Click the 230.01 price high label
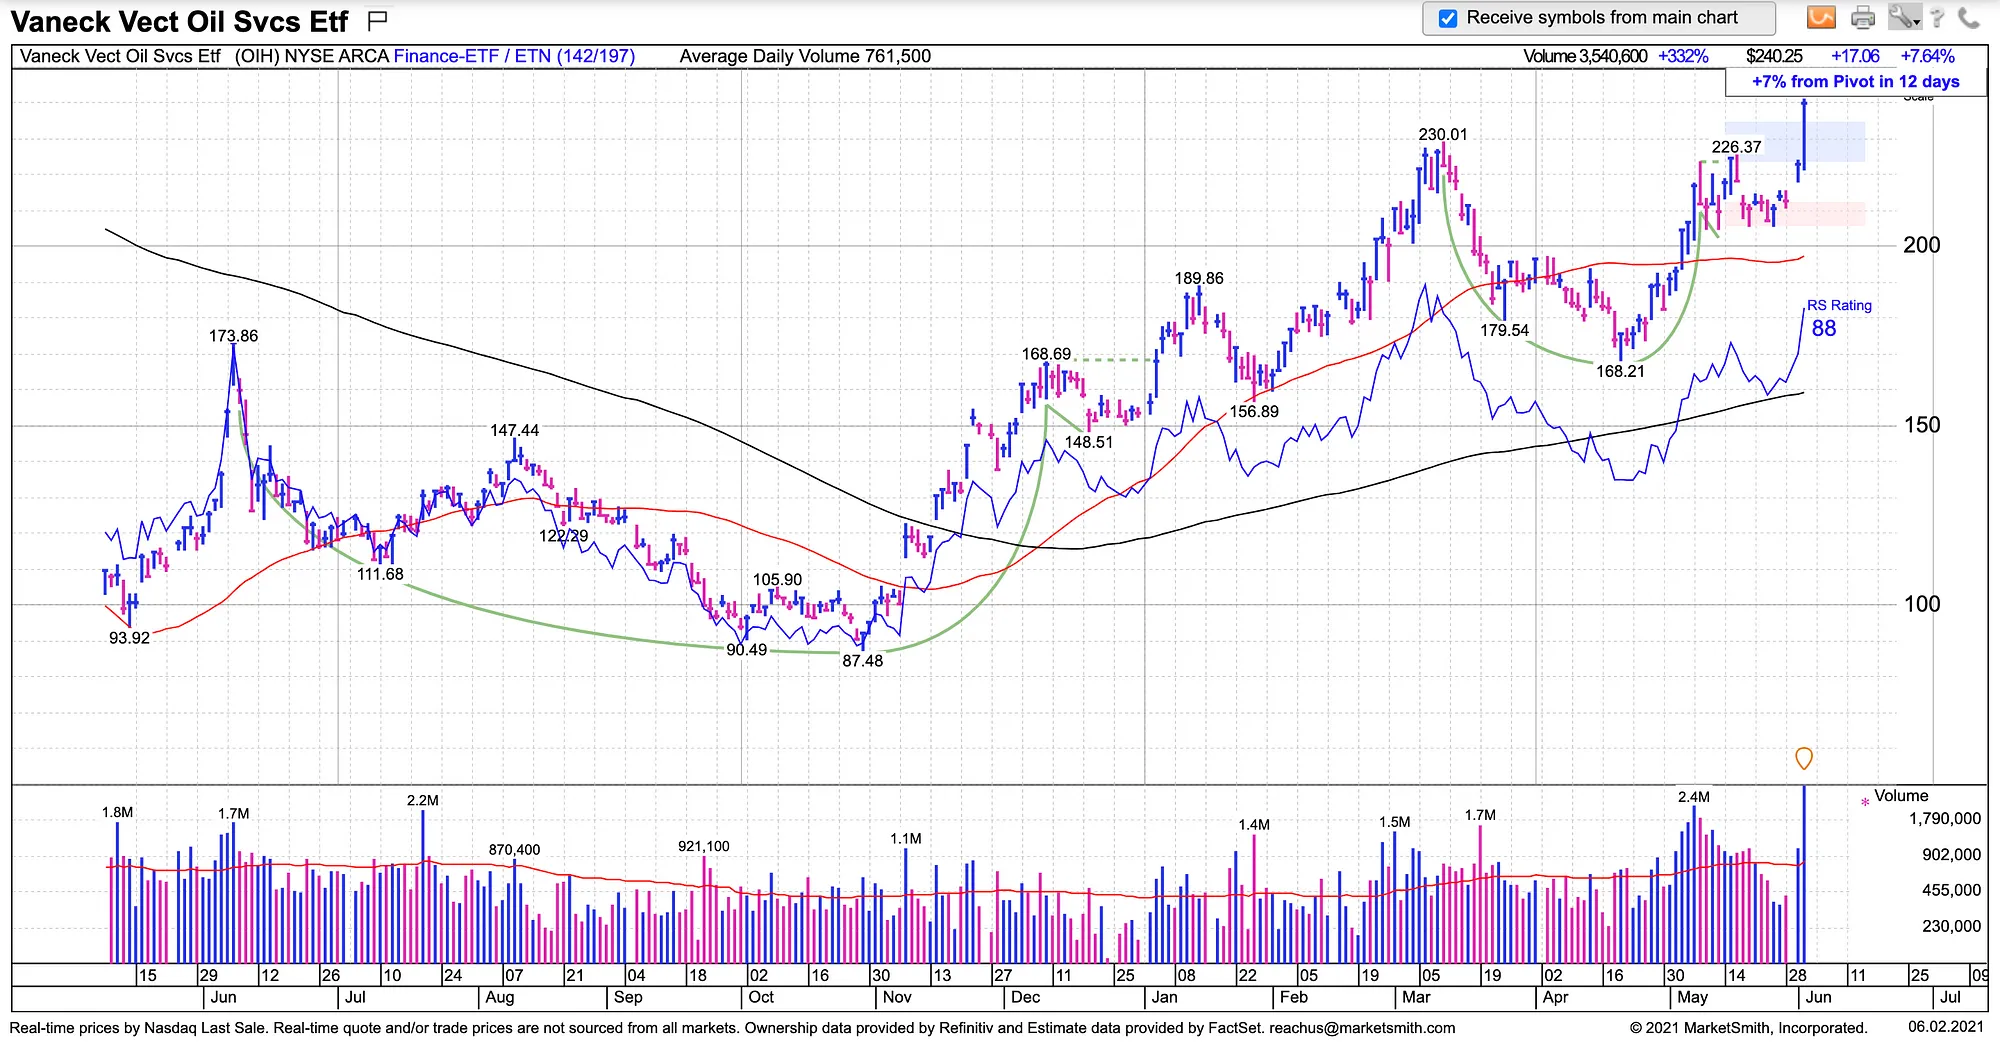 (1443, 134)
